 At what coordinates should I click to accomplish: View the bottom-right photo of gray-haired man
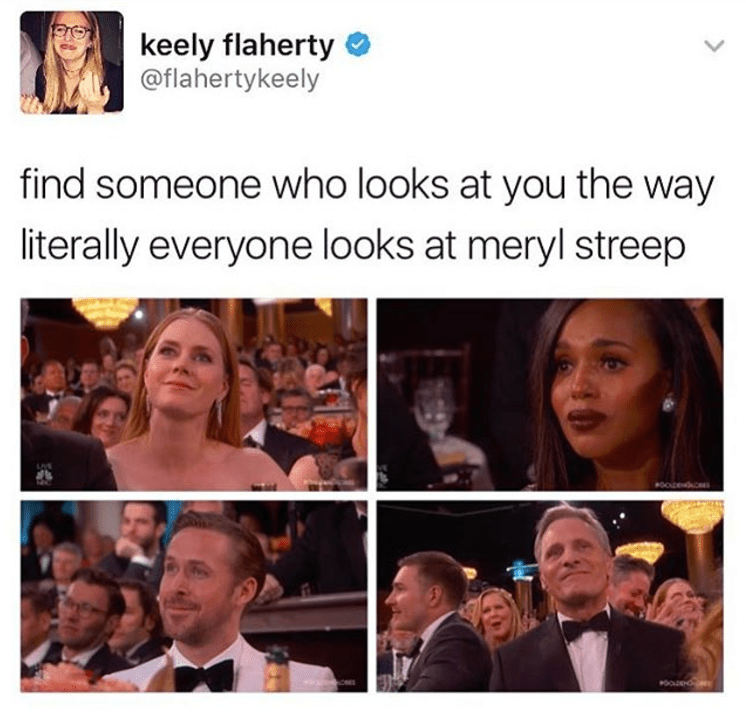click(x=550, y=596)
